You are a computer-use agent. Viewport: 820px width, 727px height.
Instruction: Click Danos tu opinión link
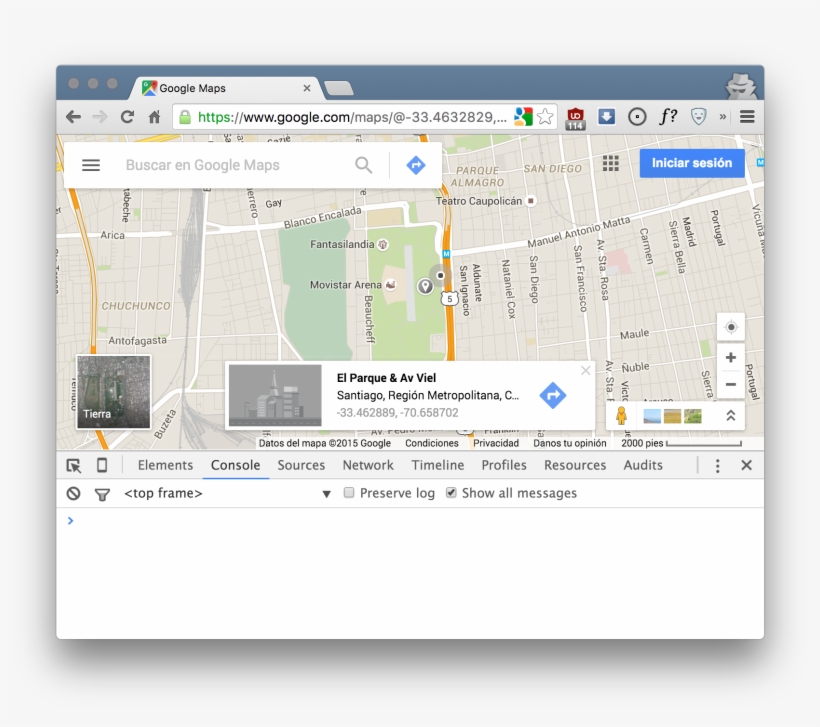point(570,443)
